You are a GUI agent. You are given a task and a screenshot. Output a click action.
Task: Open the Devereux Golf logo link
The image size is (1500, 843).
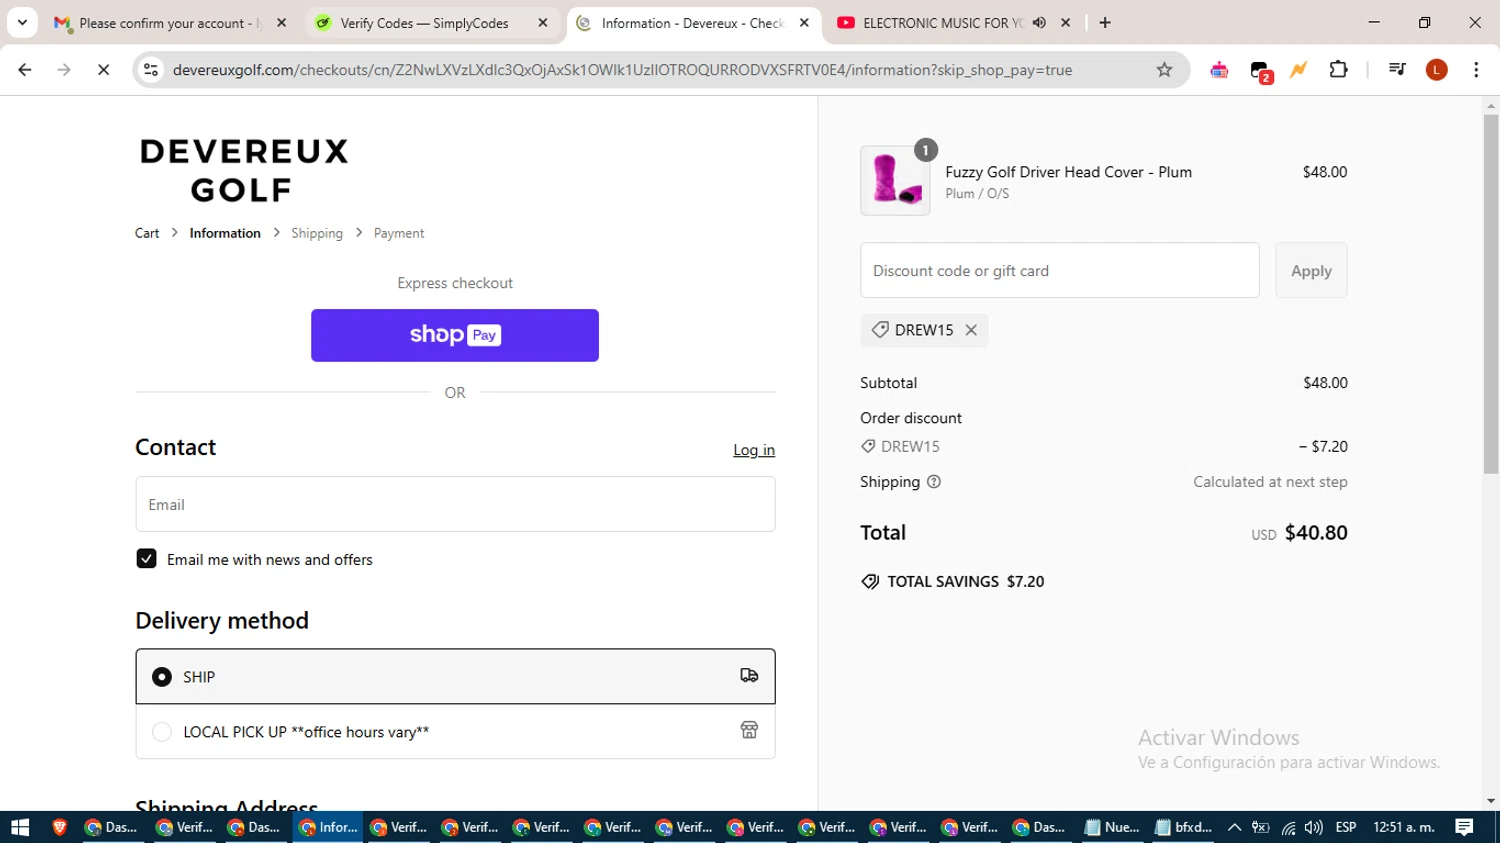(x=244, y=170)
